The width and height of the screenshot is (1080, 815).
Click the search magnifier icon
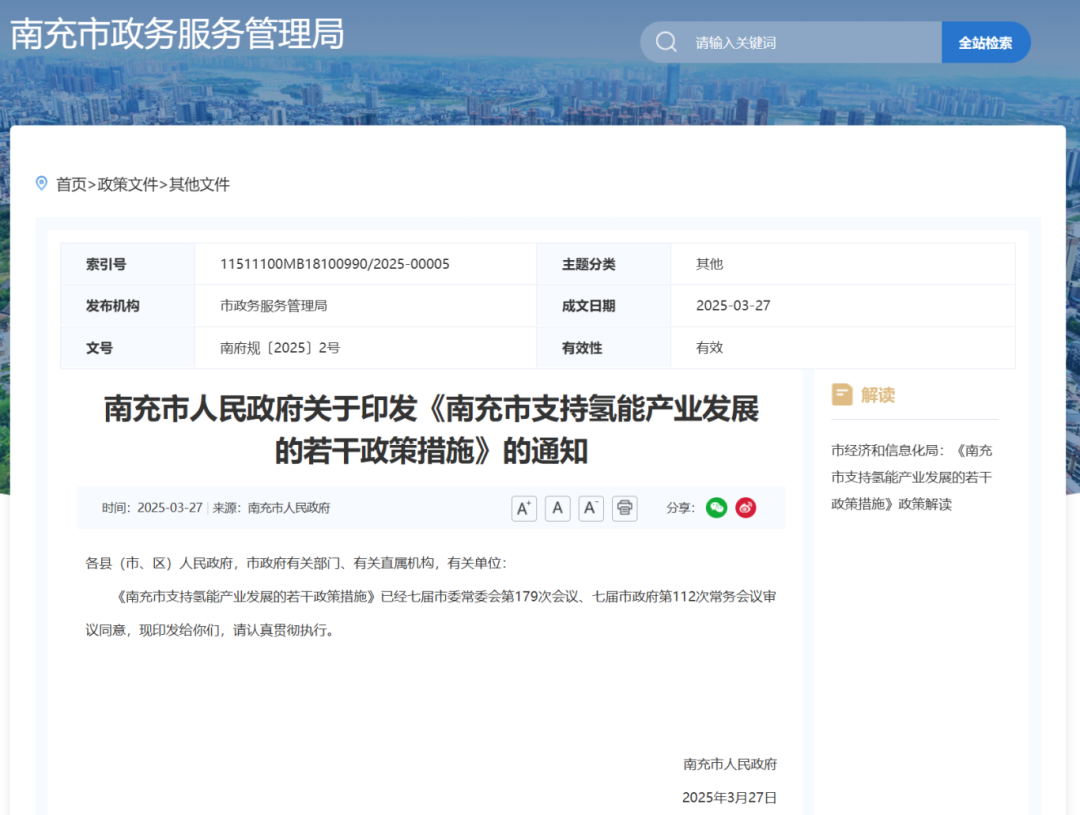coord(666,41)
